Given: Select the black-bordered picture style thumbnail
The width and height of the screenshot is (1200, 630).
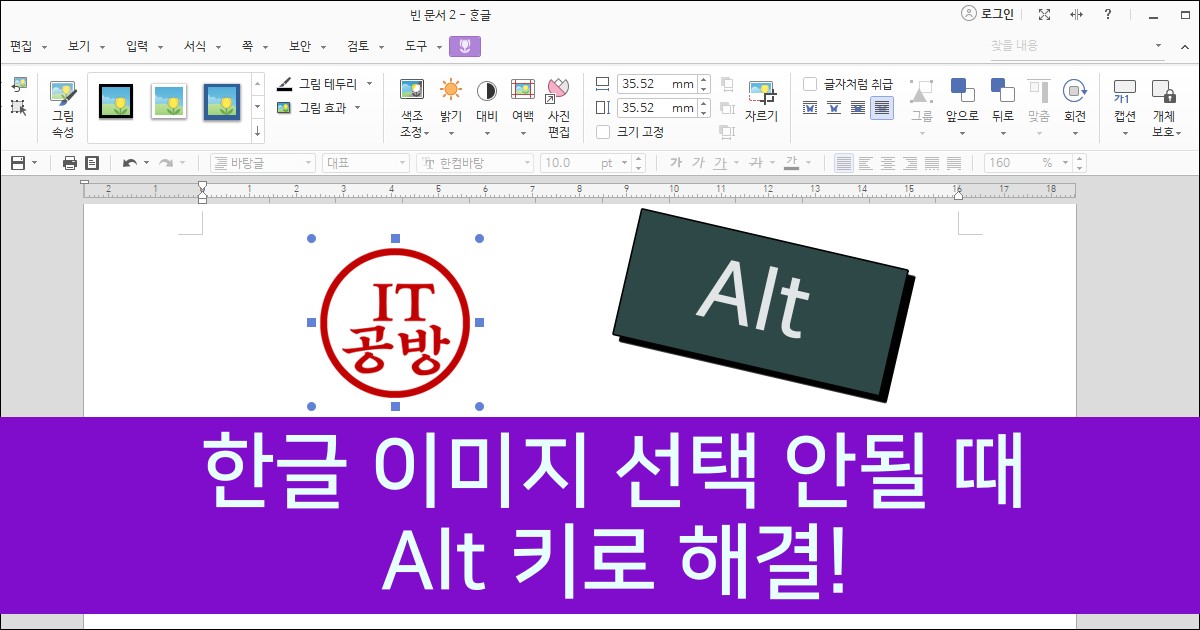Looking at the screenshot, I should (114, 102).
